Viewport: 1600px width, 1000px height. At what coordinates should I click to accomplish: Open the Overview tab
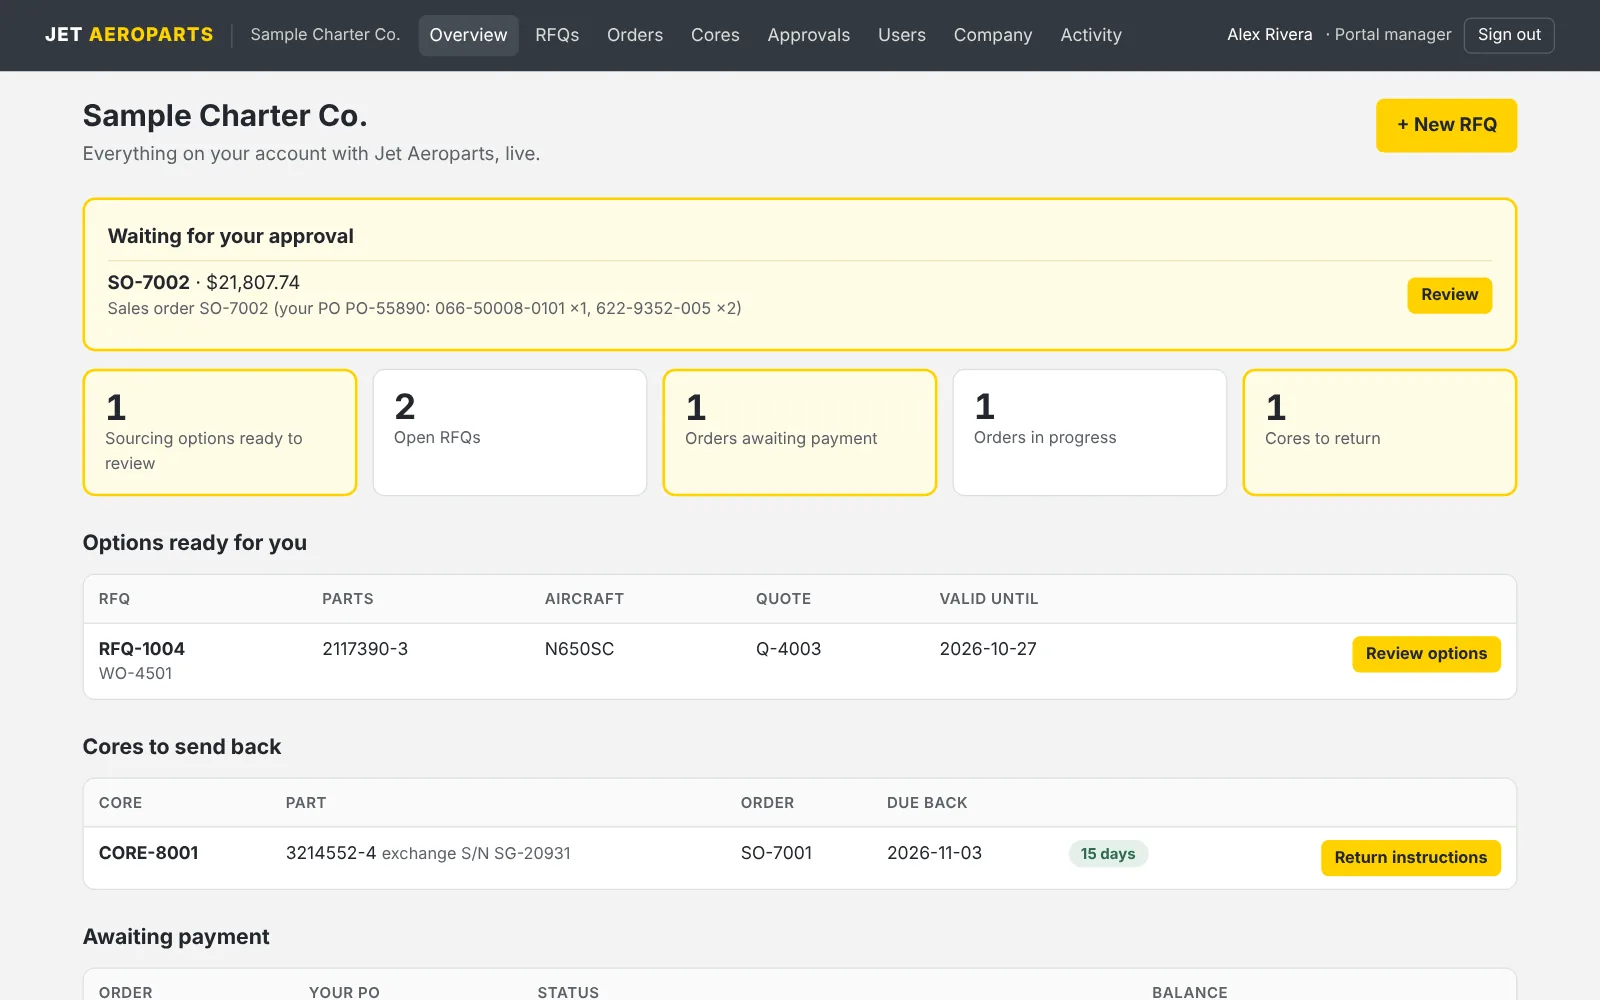tap(468, 35)
